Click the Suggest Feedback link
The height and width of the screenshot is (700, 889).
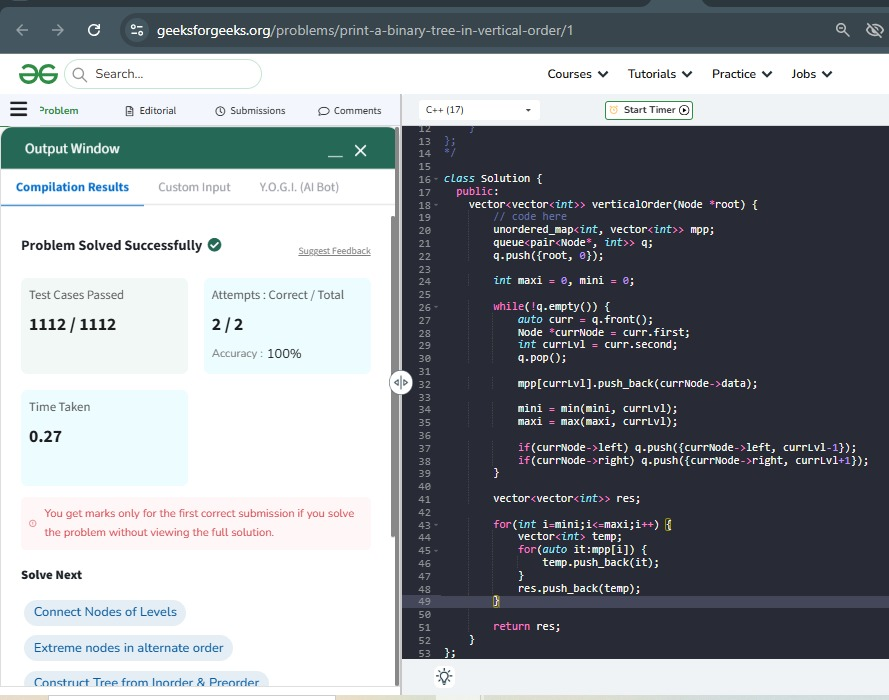tap(335, 251)
